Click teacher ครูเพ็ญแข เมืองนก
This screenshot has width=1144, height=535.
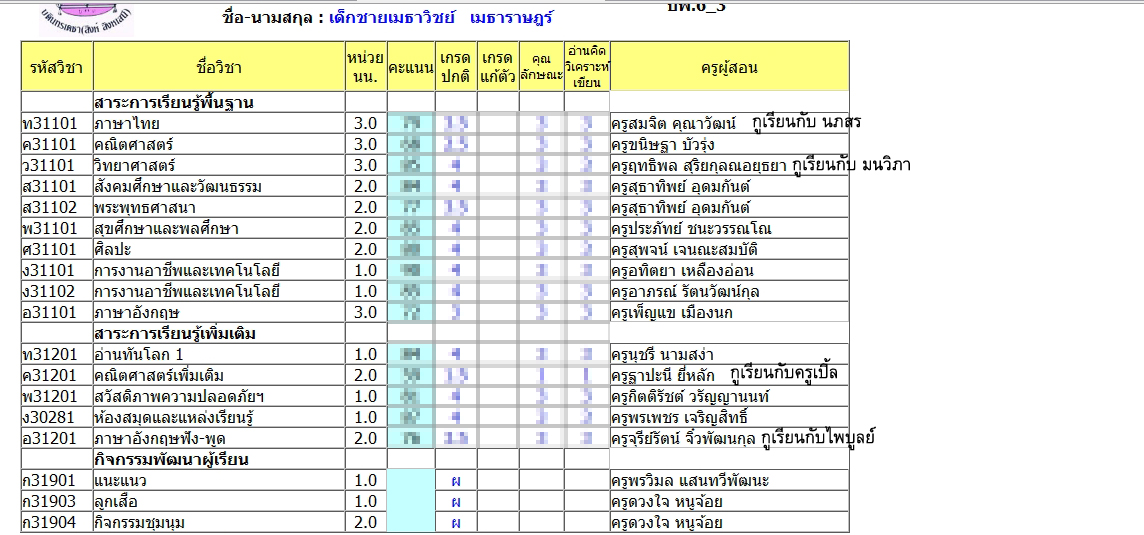pyautogui.click(x=672, y=314)
